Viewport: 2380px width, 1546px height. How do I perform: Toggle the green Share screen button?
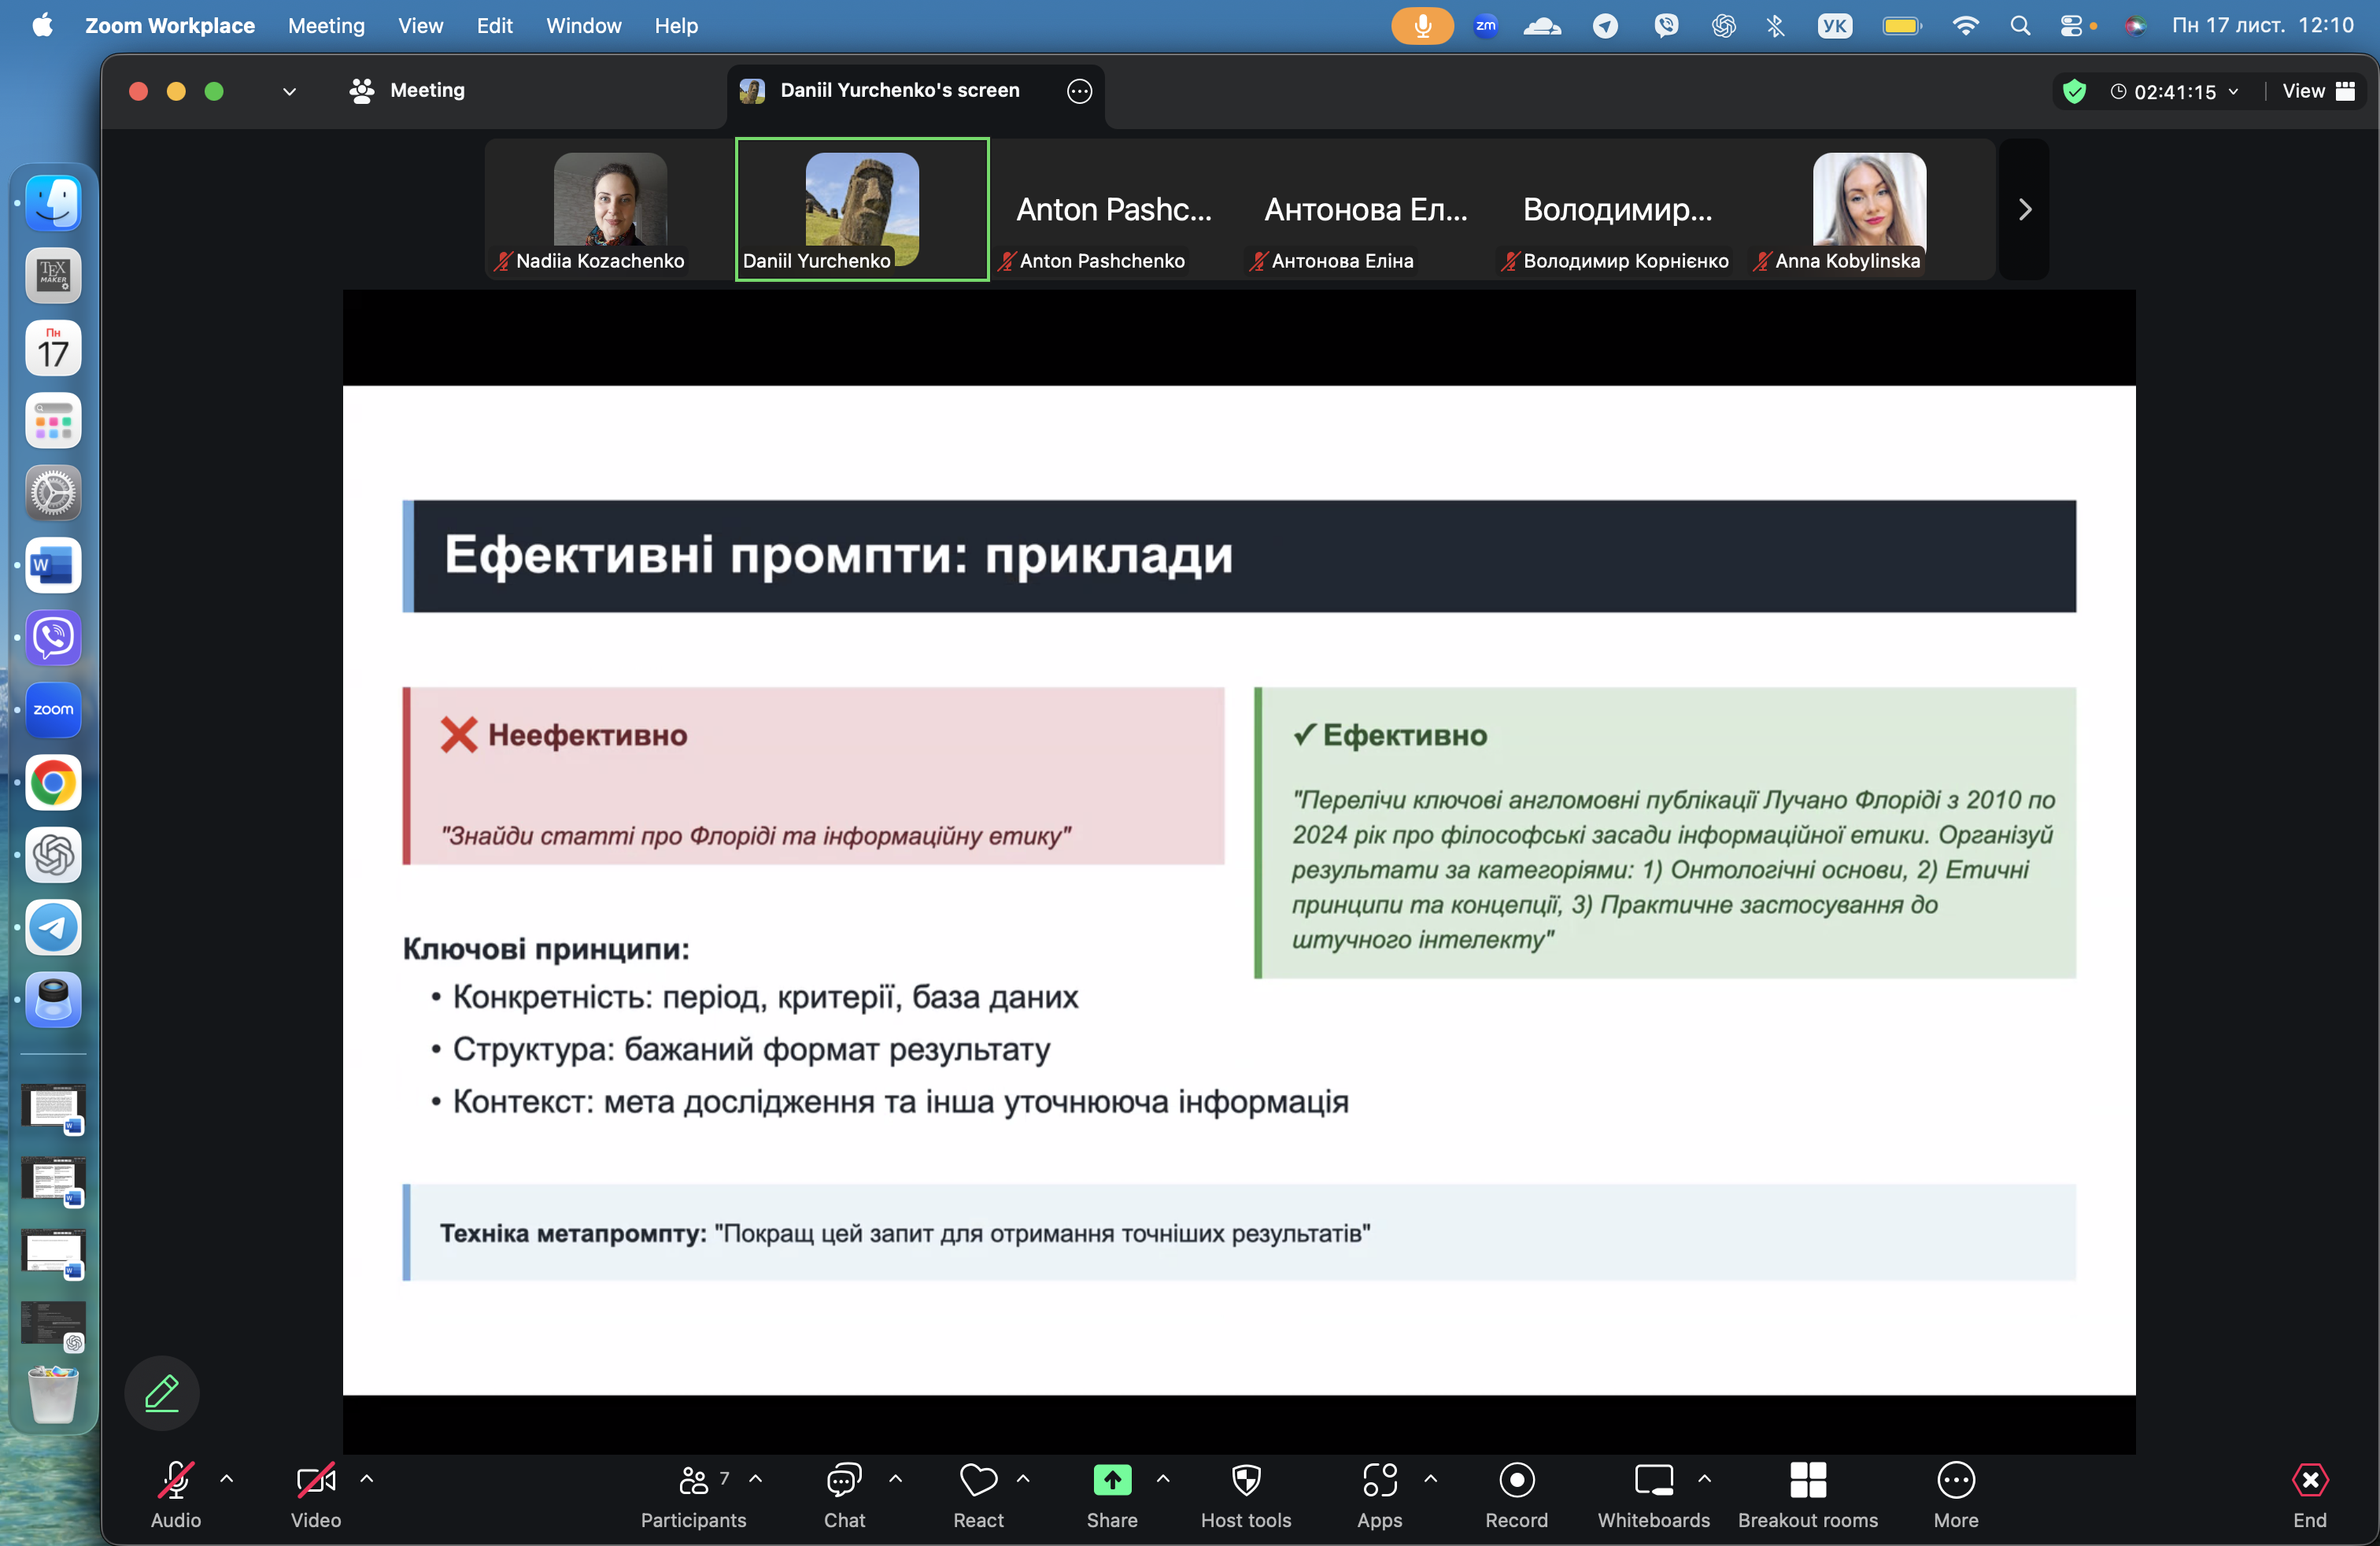tap(1111, 1480)
